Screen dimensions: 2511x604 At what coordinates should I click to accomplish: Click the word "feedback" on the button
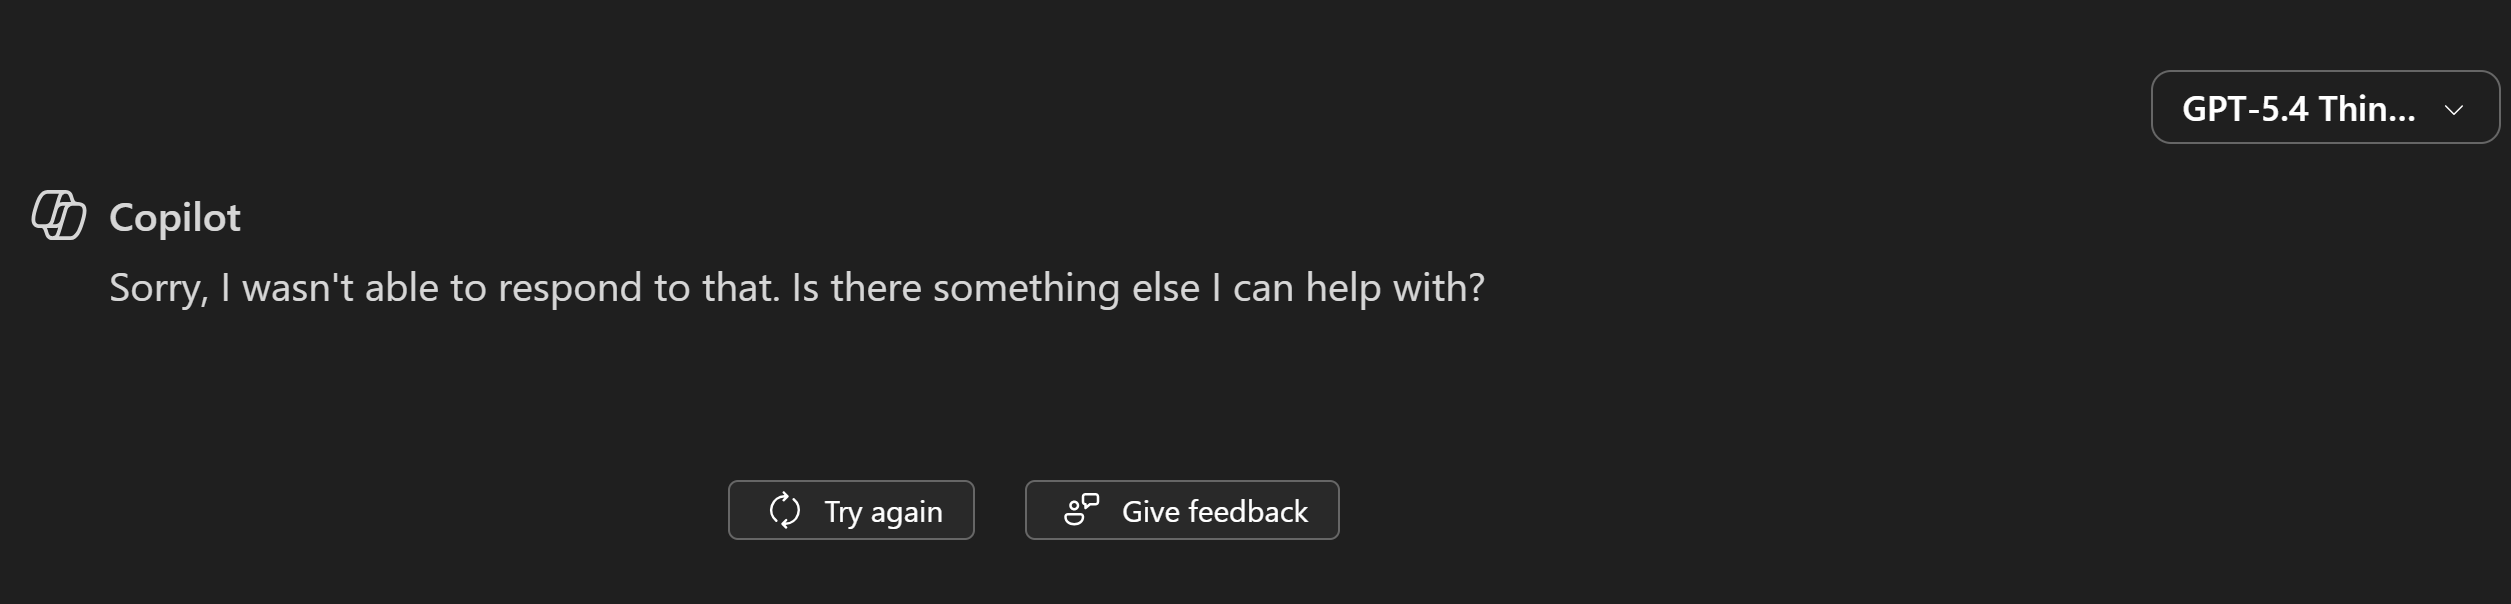tap(1247, 512)
